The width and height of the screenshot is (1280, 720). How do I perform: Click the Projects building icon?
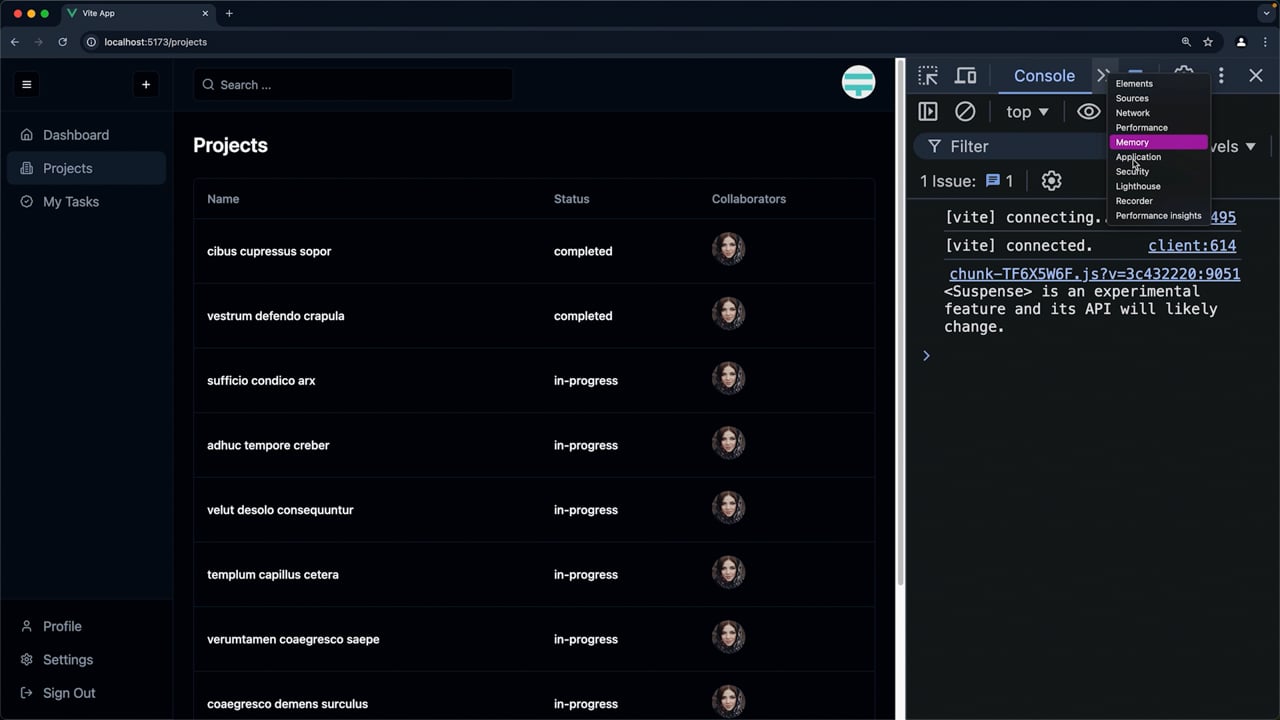point(27,168)
